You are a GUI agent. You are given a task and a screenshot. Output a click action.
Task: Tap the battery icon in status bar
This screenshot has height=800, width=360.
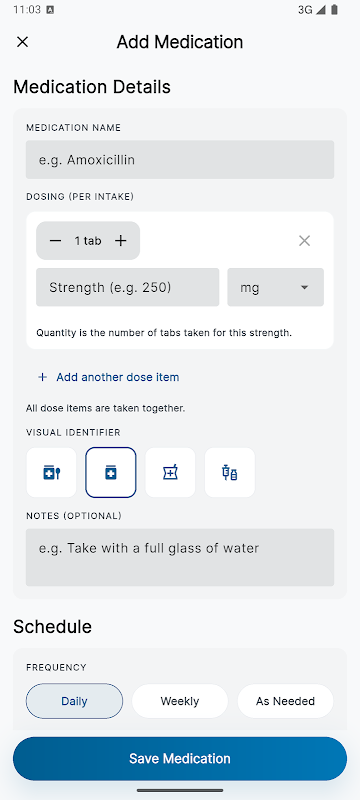(334, 10)
